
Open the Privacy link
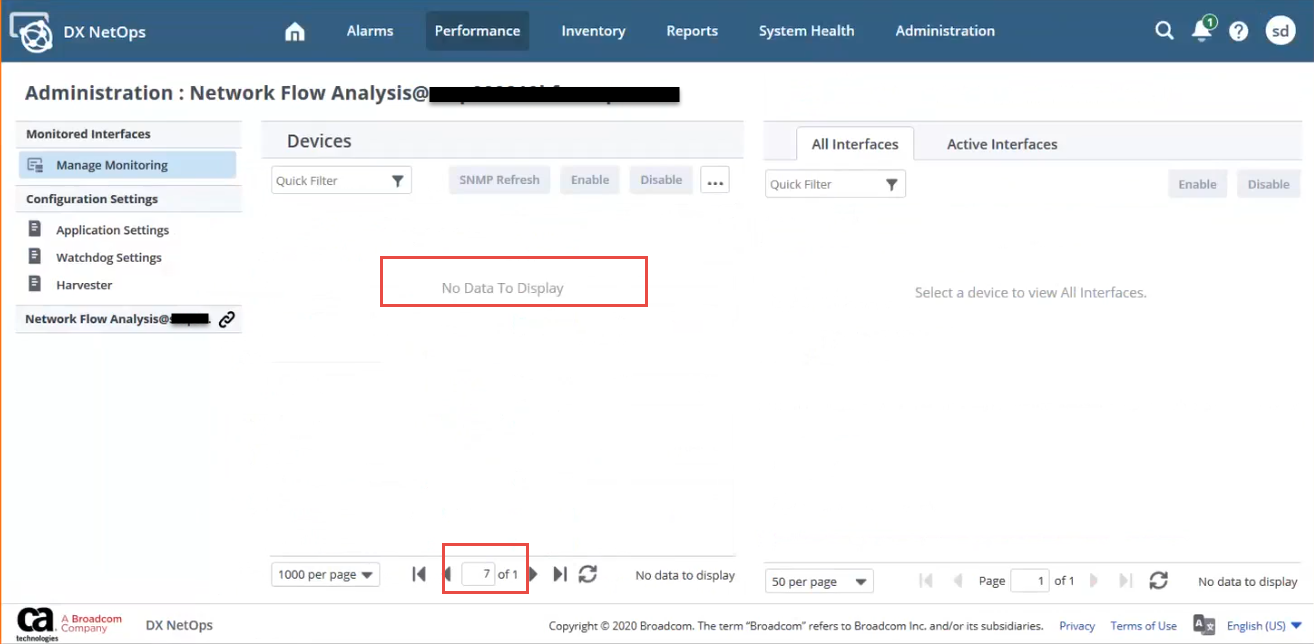(x=1077, y=626)
